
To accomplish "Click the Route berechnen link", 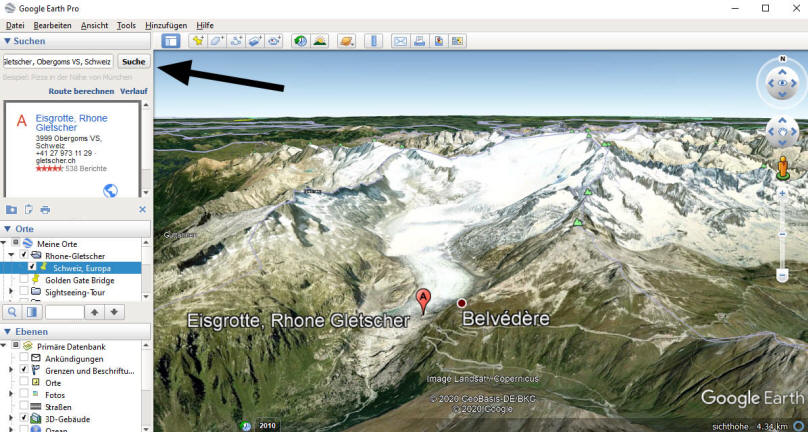I will pos(81,91).
